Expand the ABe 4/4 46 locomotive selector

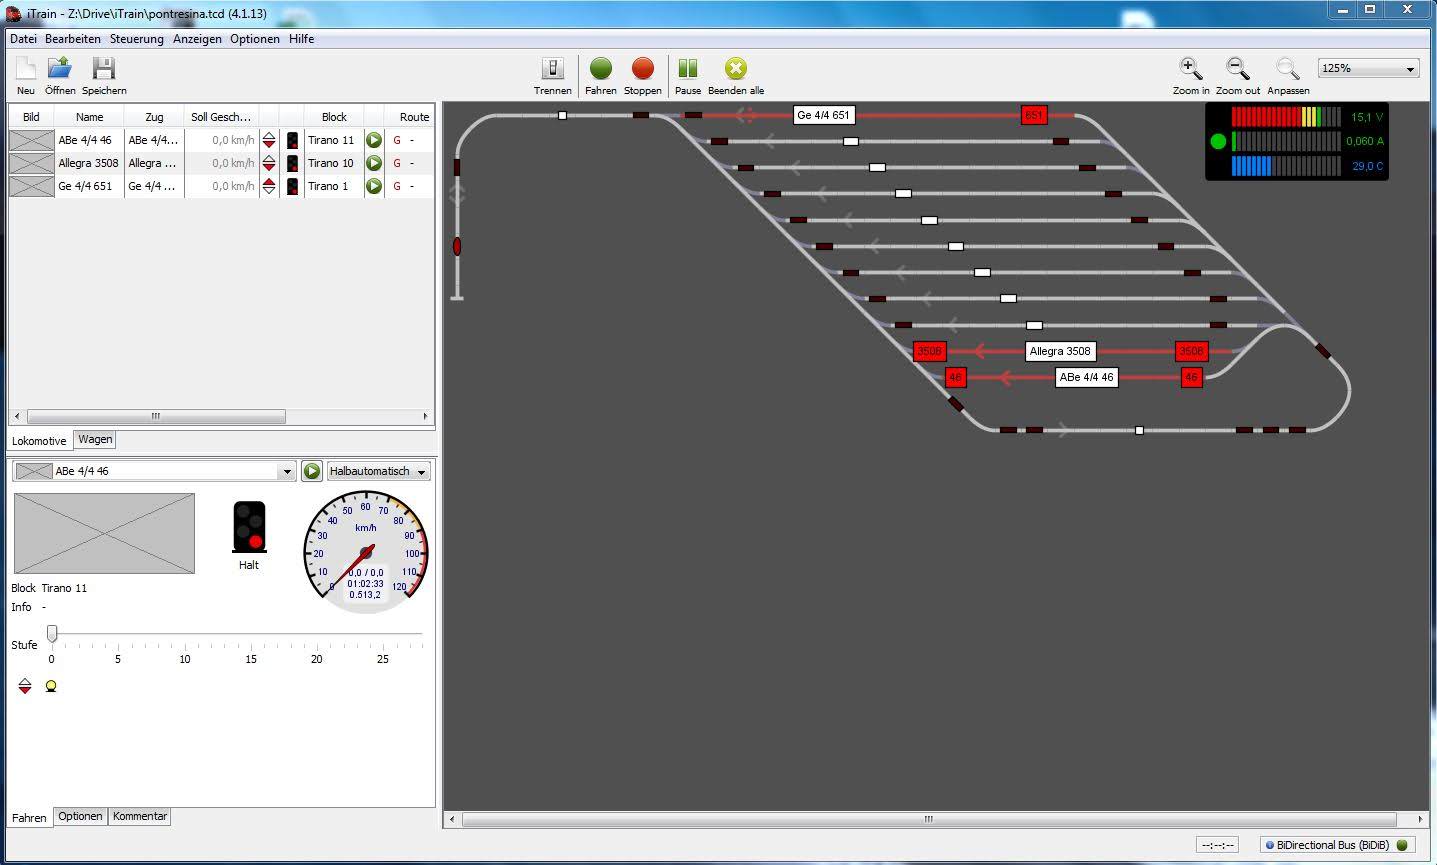[287, 472]
